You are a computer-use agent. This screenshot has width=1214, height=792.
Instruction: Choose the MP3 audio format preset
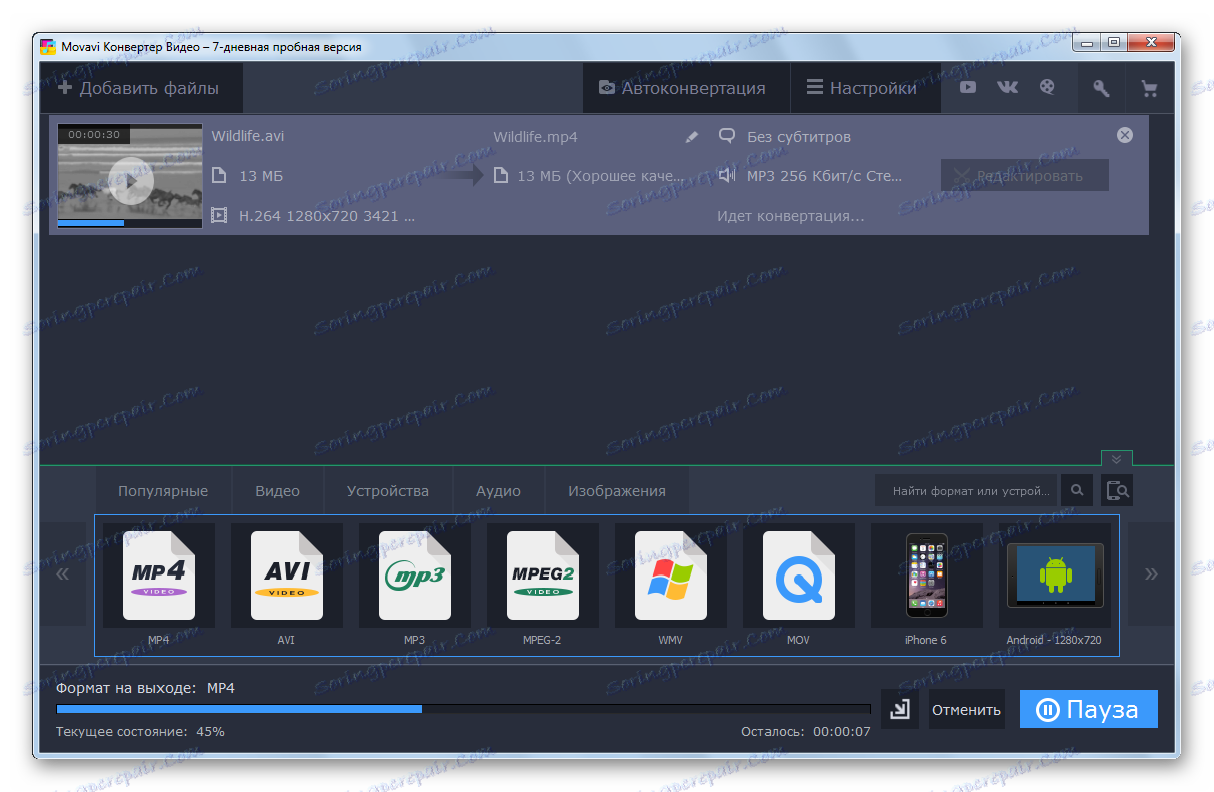coord(415,576)
